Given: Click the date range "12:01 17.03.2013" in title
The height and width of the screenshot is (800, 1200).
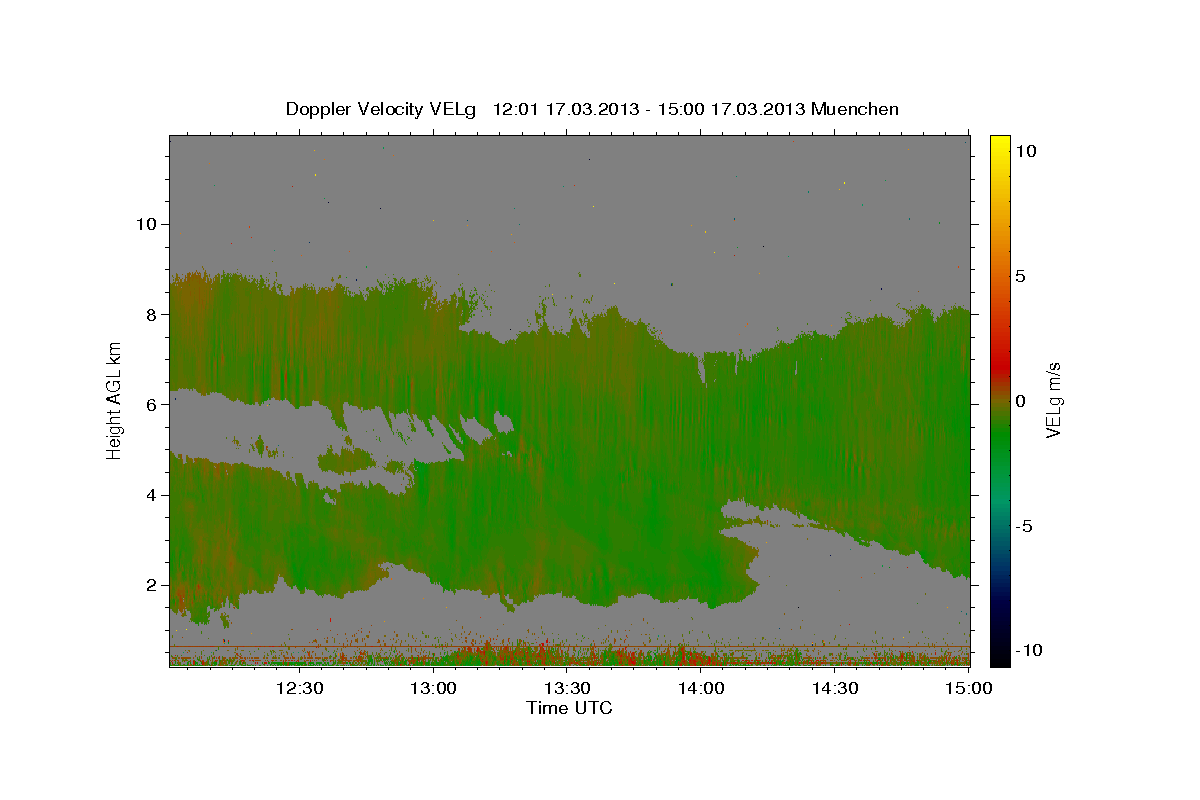Looking at the screenshot, I should pyautogui.click(x=564, y=109).
